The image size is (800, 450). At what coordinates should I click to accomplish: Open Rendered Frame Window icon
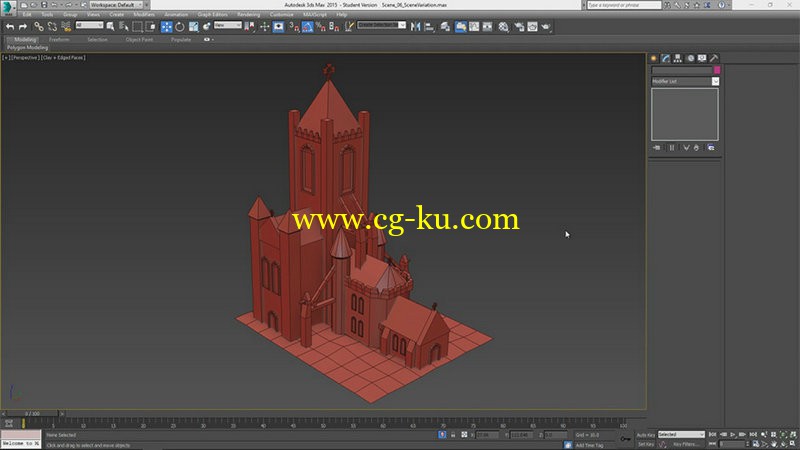532,27
